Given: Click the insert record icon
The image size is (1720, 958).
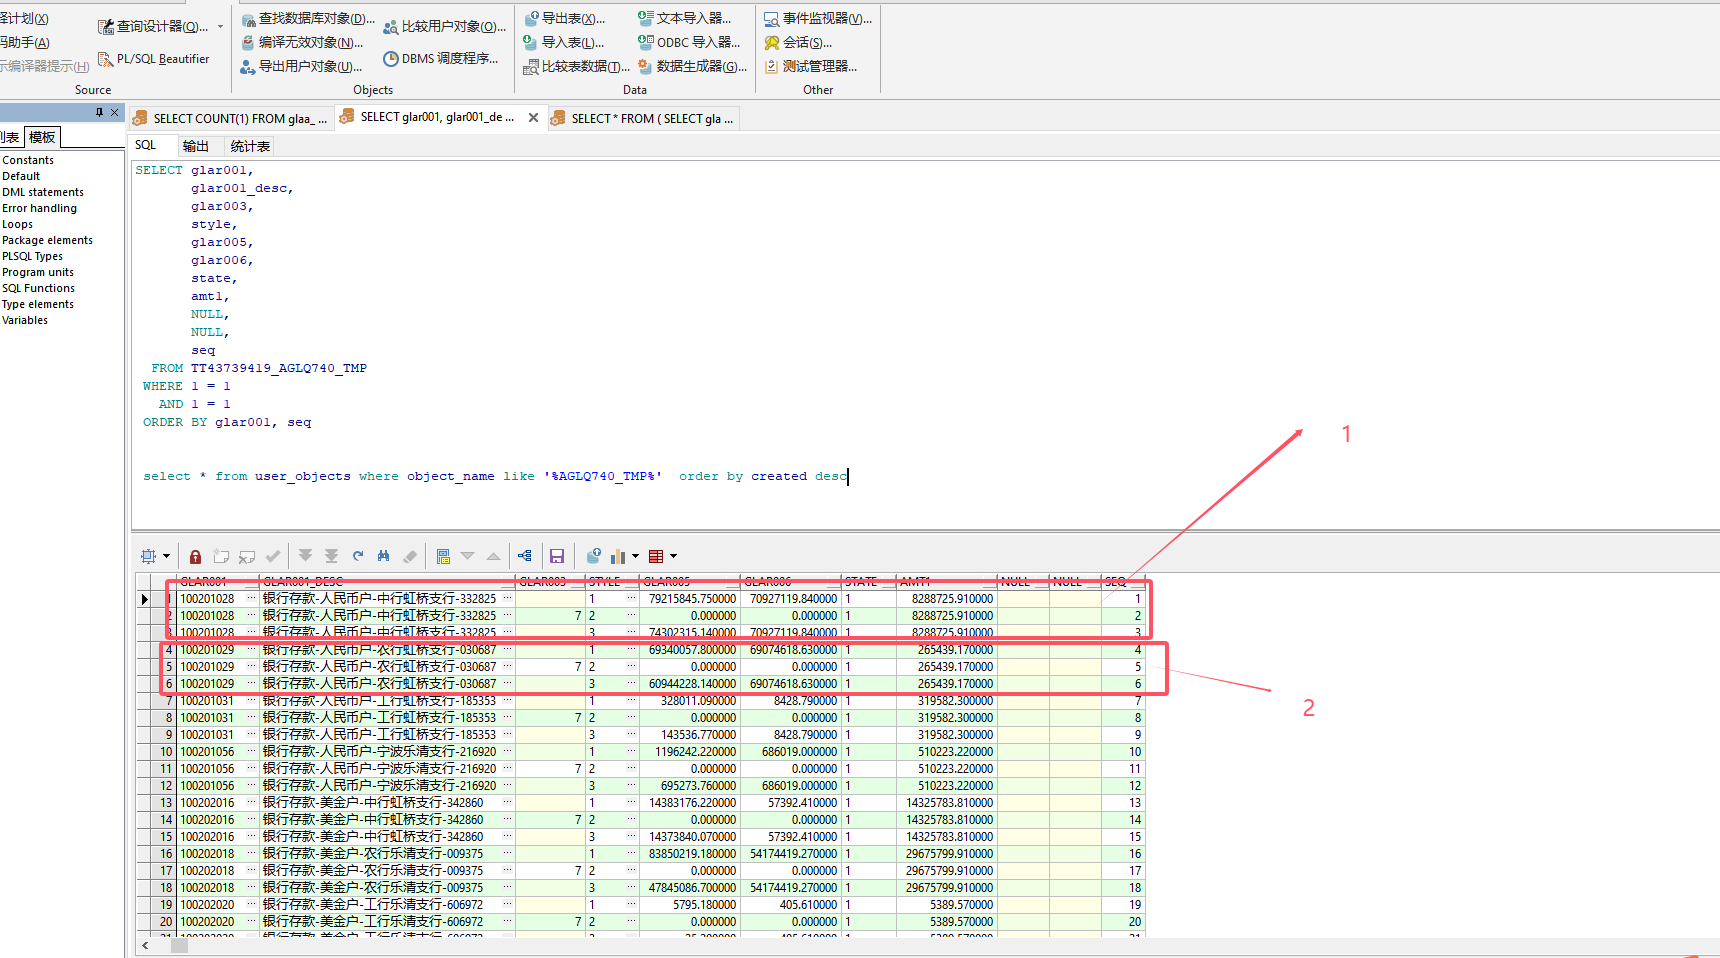Looking at the screenshot, I should point(221,556).
